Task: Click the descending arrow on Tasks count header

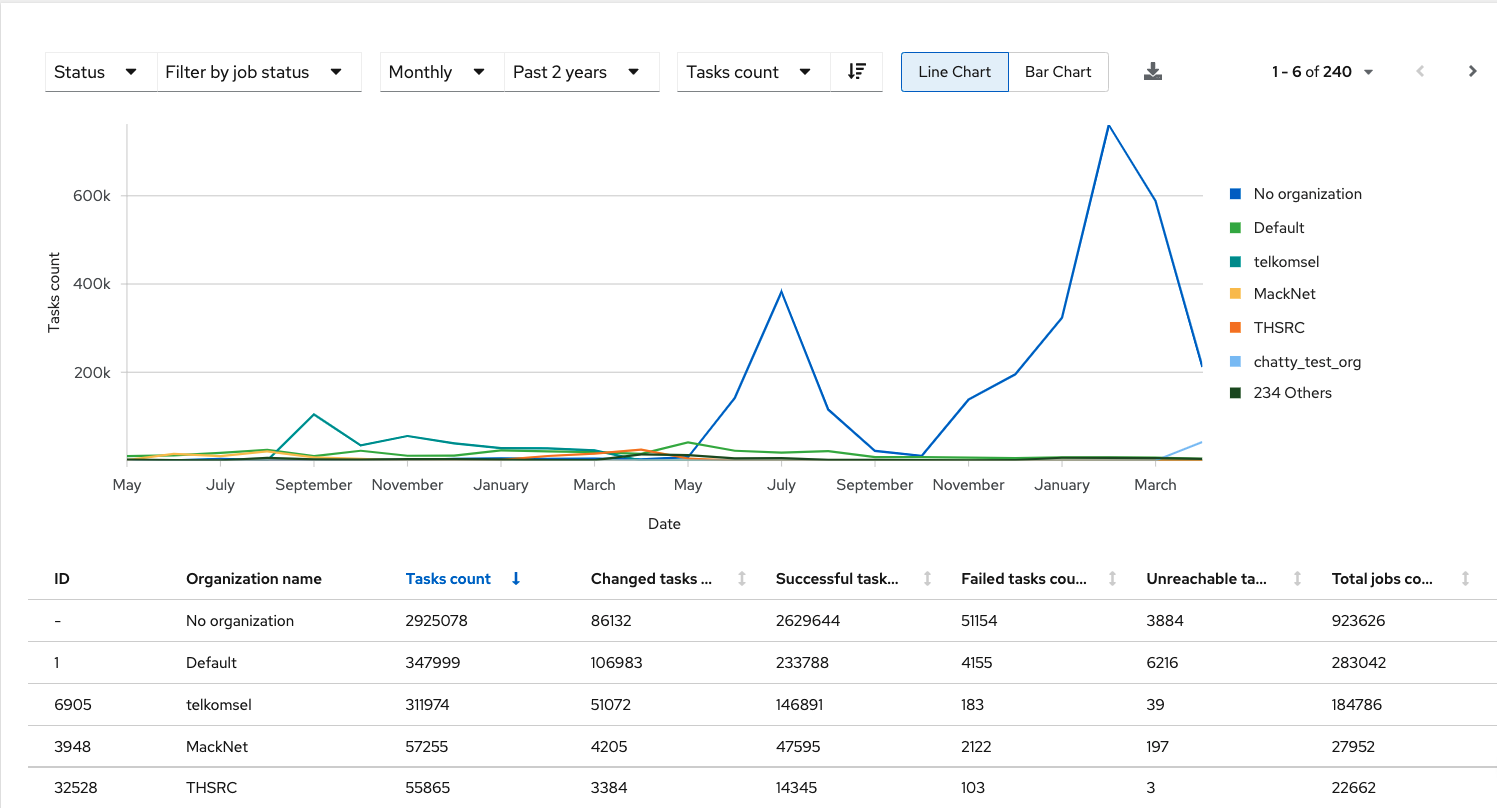Action: pos(516,579)
